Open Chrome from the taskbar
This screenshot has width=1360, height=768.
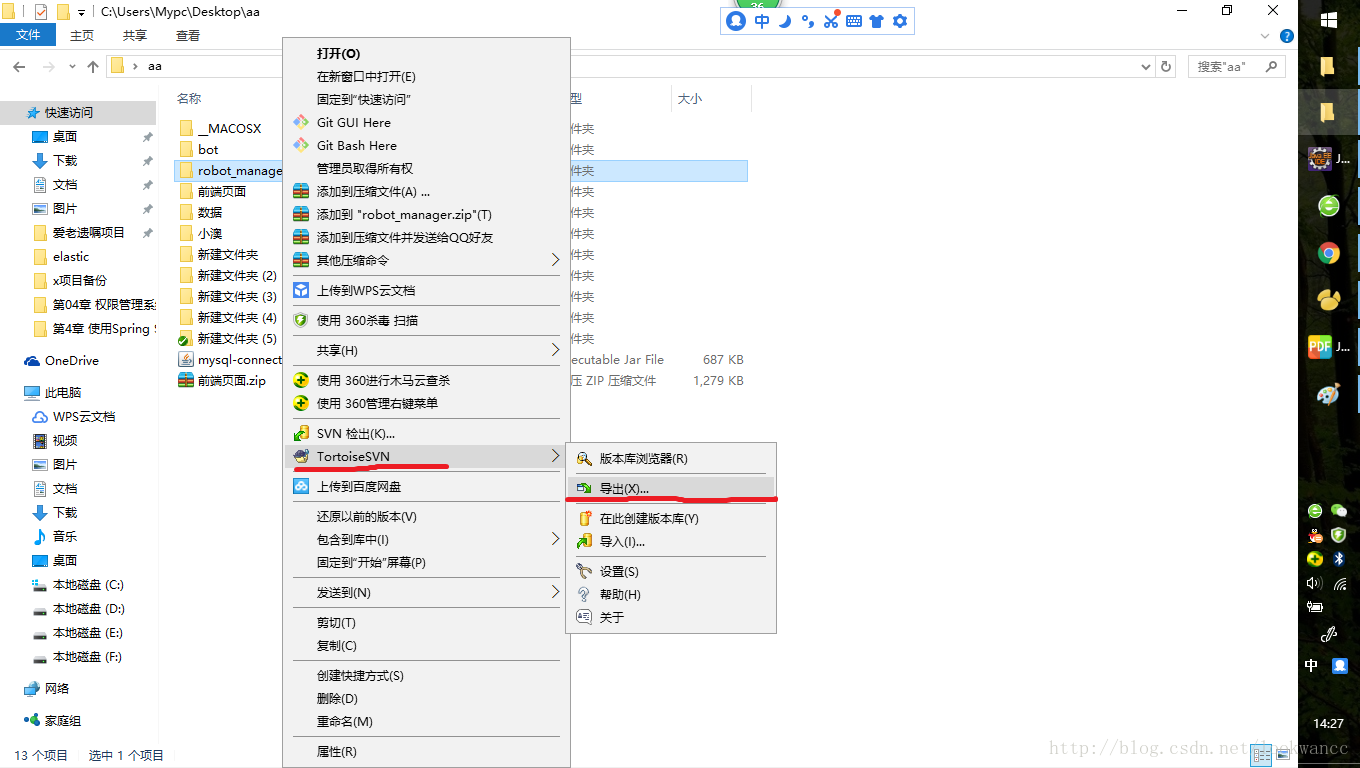[x=1328, y=253]
